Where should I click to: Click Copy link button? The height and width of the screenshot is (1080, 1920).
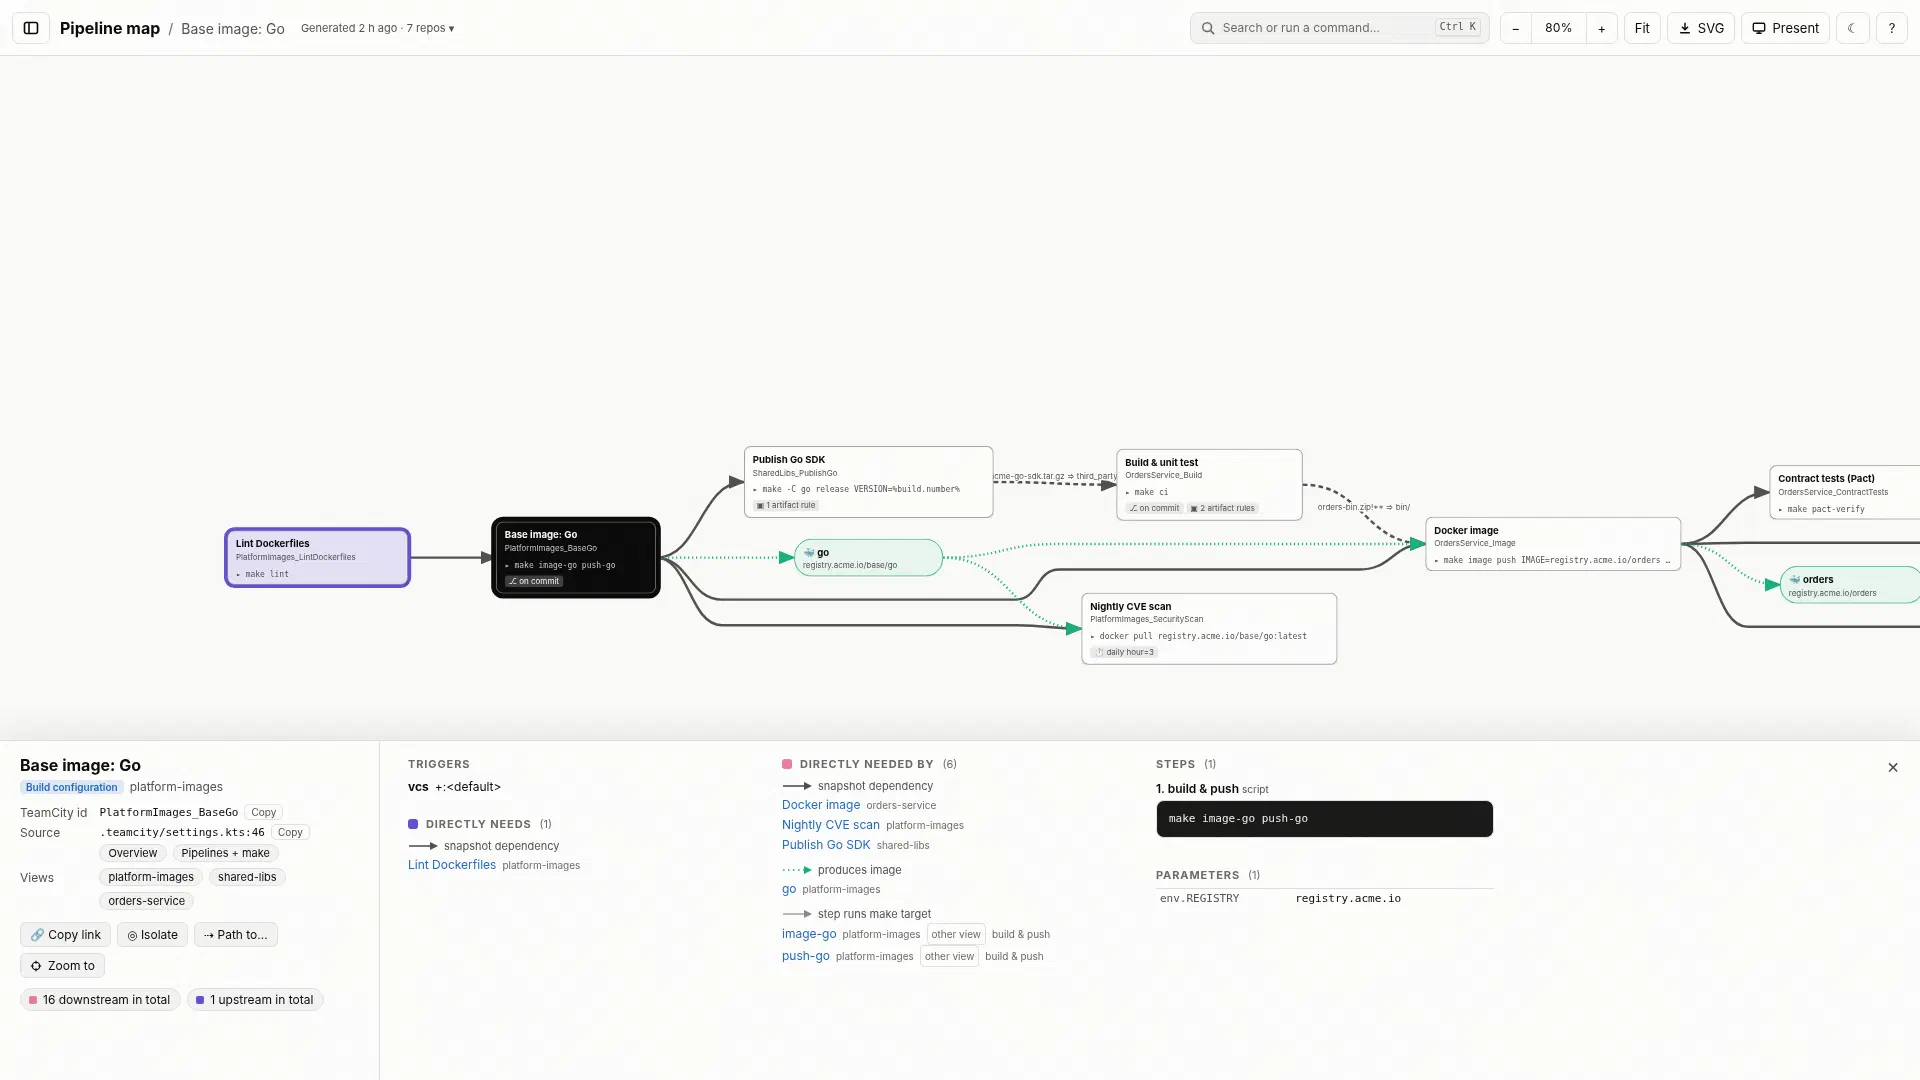[x=66, y=935]
